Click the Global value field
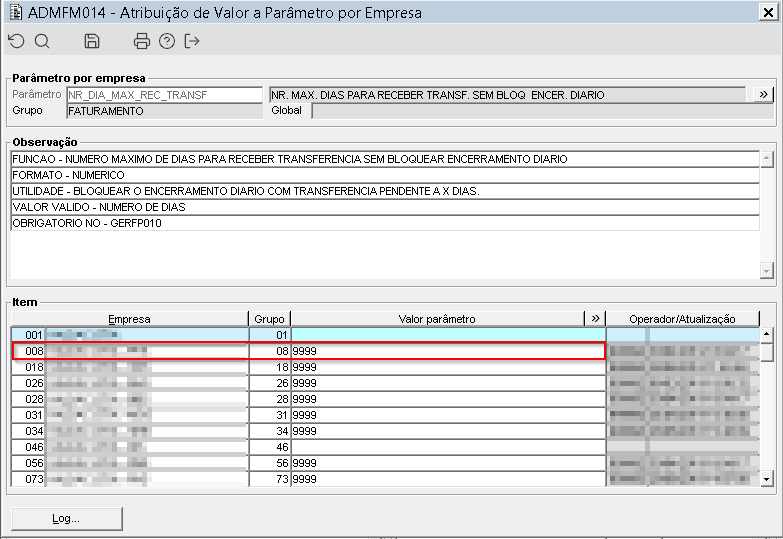 pyautogui.click(x=543, y=111)
